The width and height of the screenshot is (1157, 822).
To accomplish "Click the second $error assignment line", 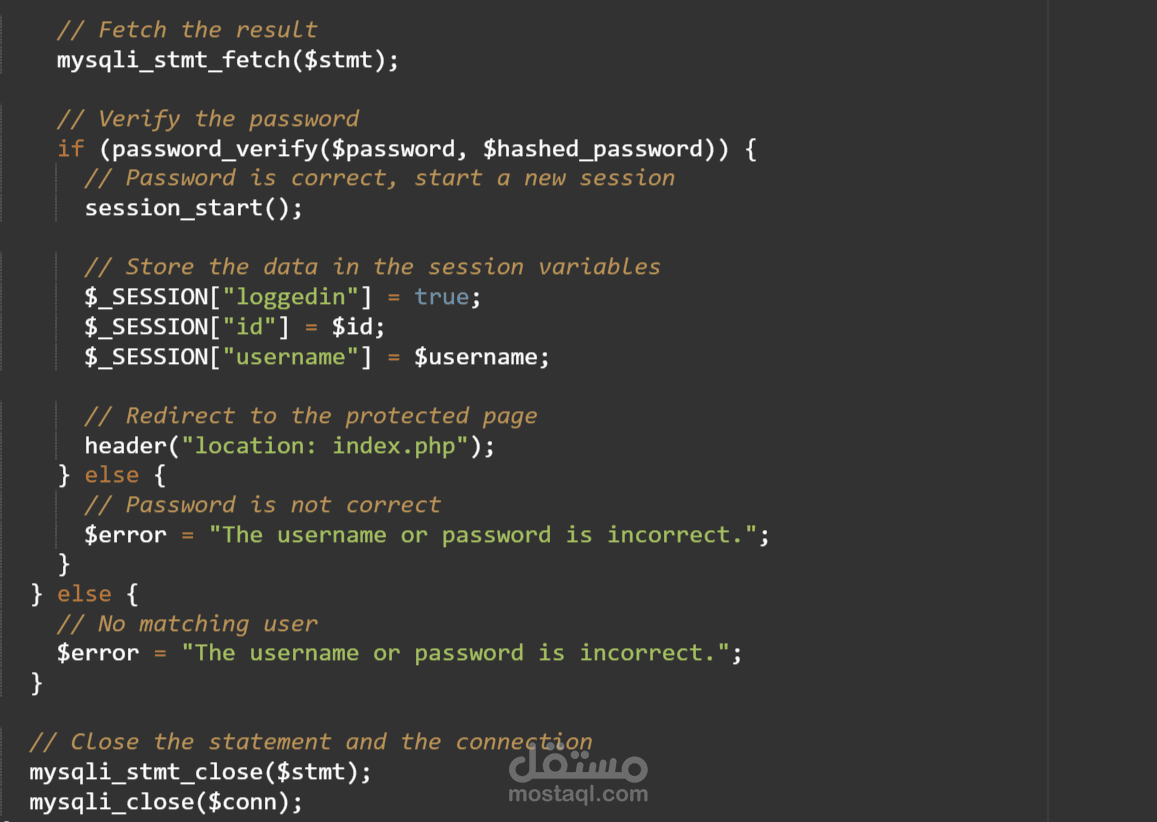I will tap(399, 653).
